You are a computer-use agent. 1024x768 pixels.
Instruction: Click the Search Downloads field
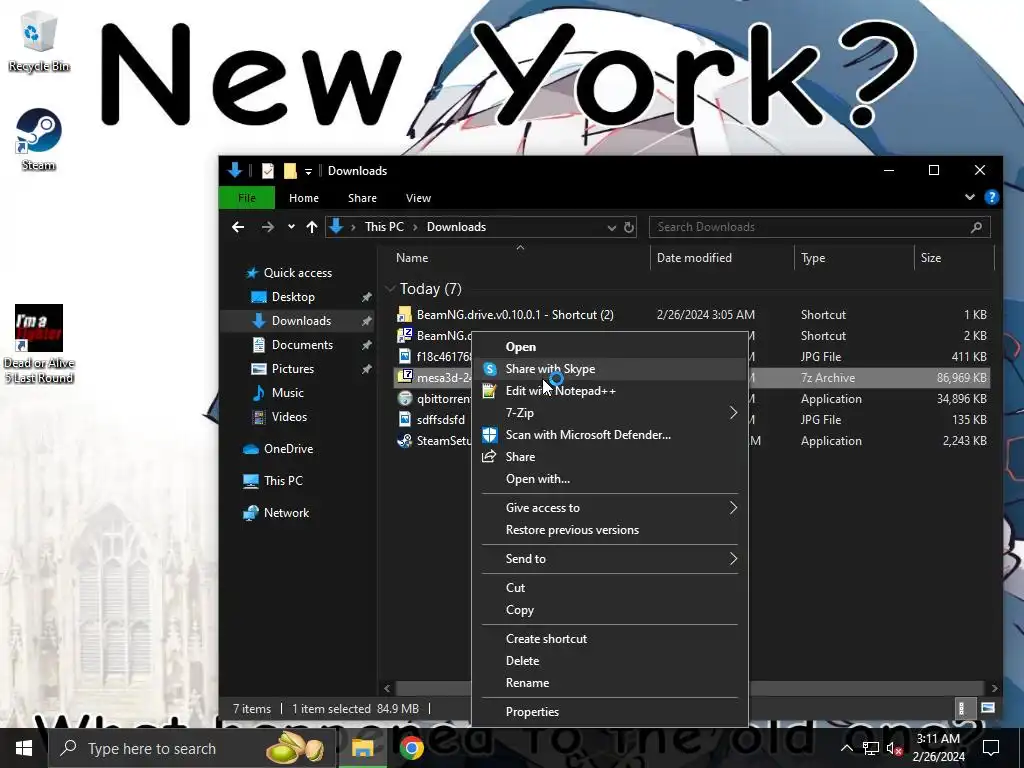tap(820, 227)
